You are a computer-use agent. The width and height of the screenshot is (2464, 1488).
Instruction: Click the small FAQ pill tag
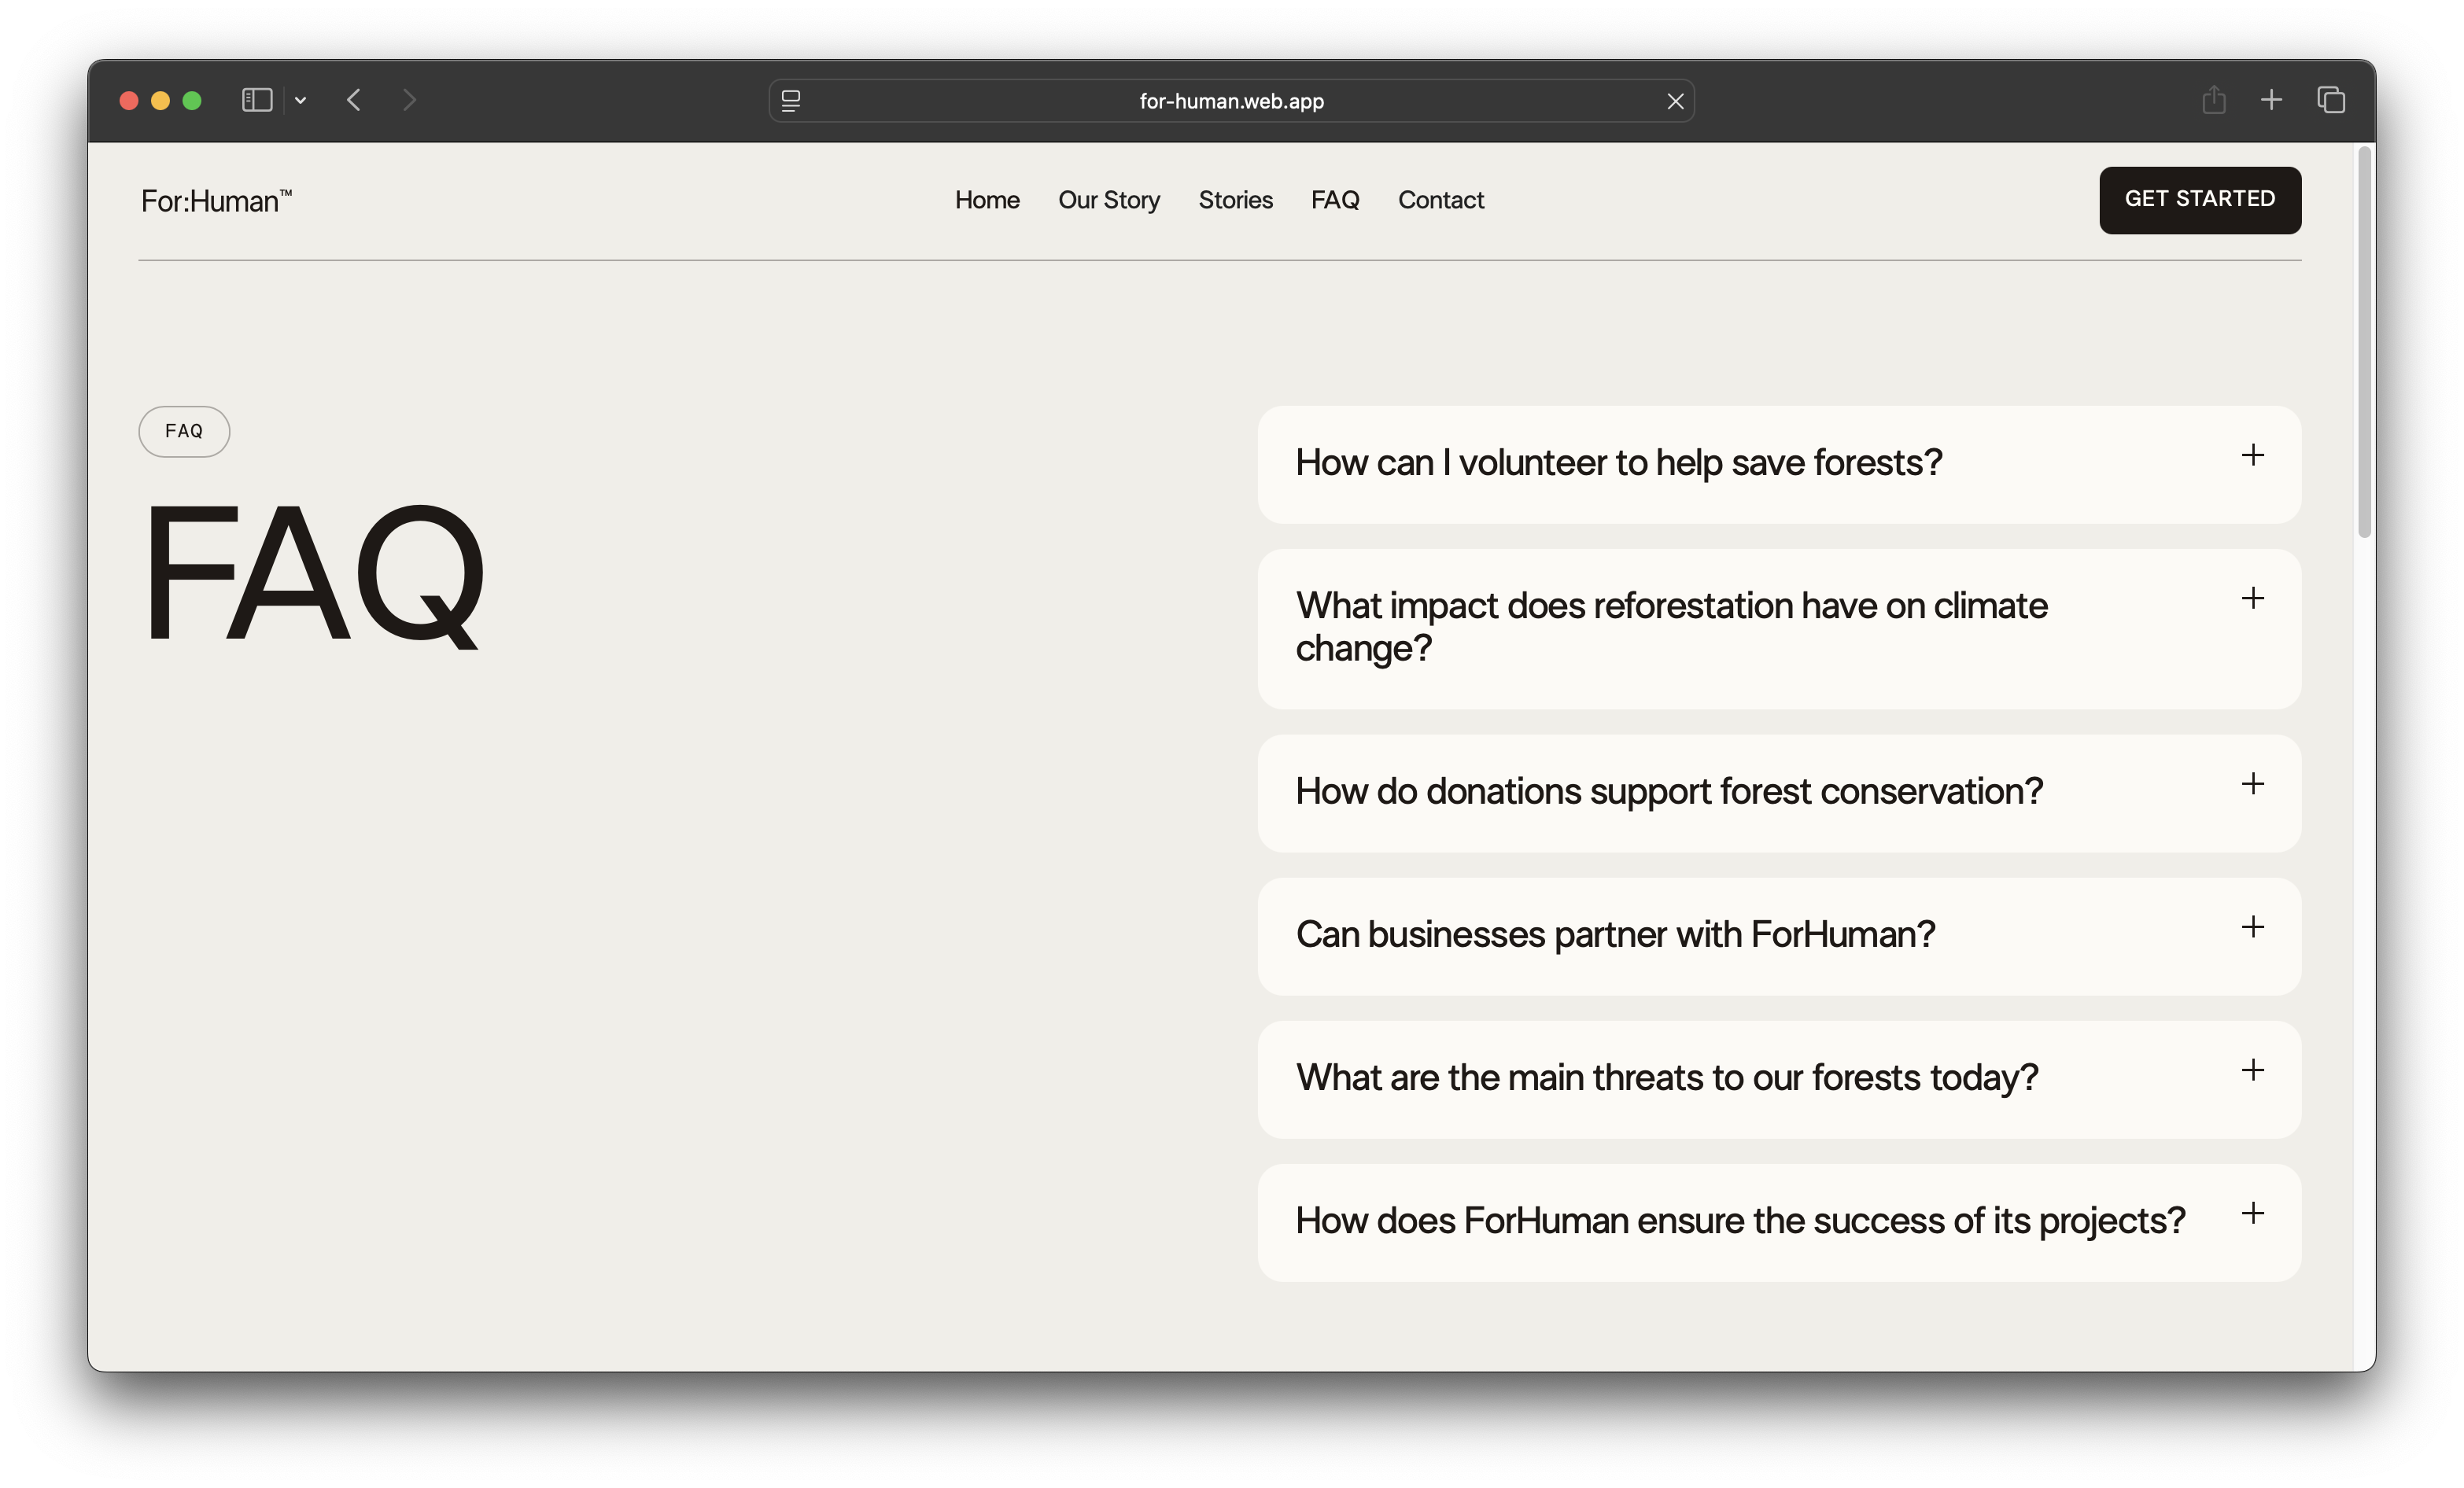[184, 431]
